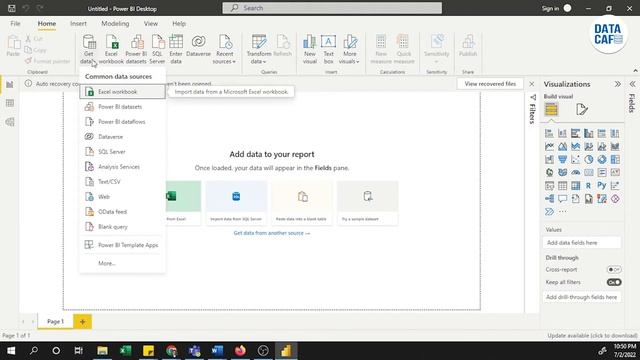Click the View recovered files button
640x360 pixels.
click(490, 84)
